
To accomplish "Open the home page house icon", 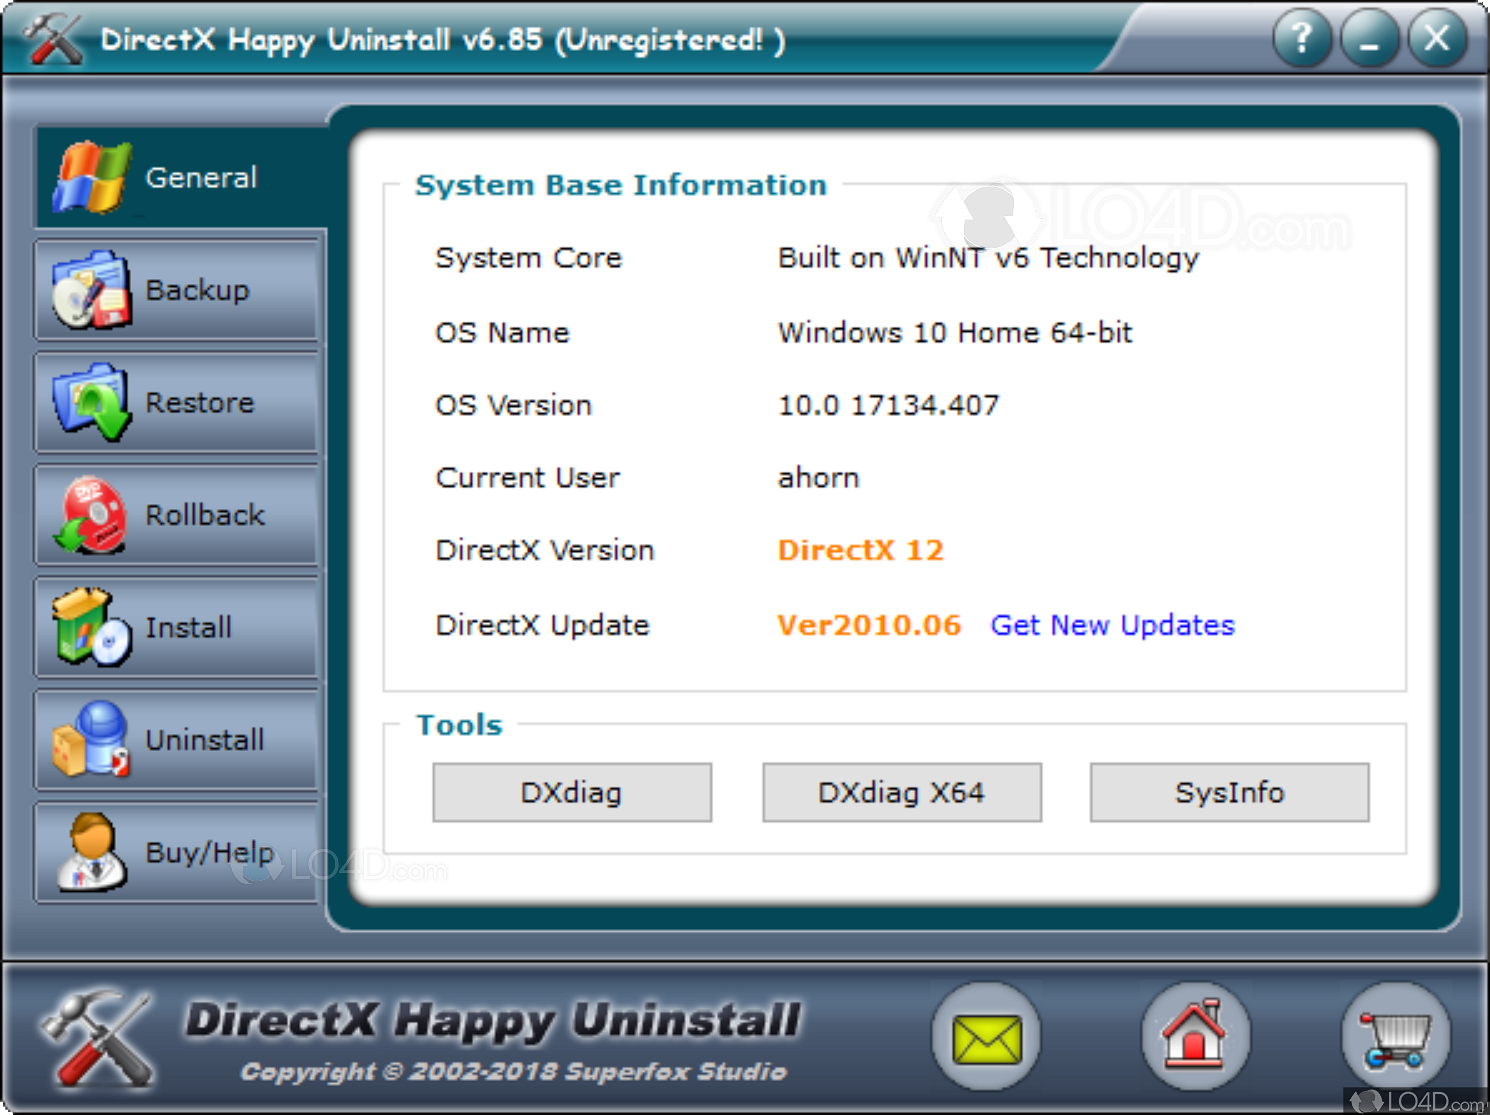I will [x=1195, y=1037].
